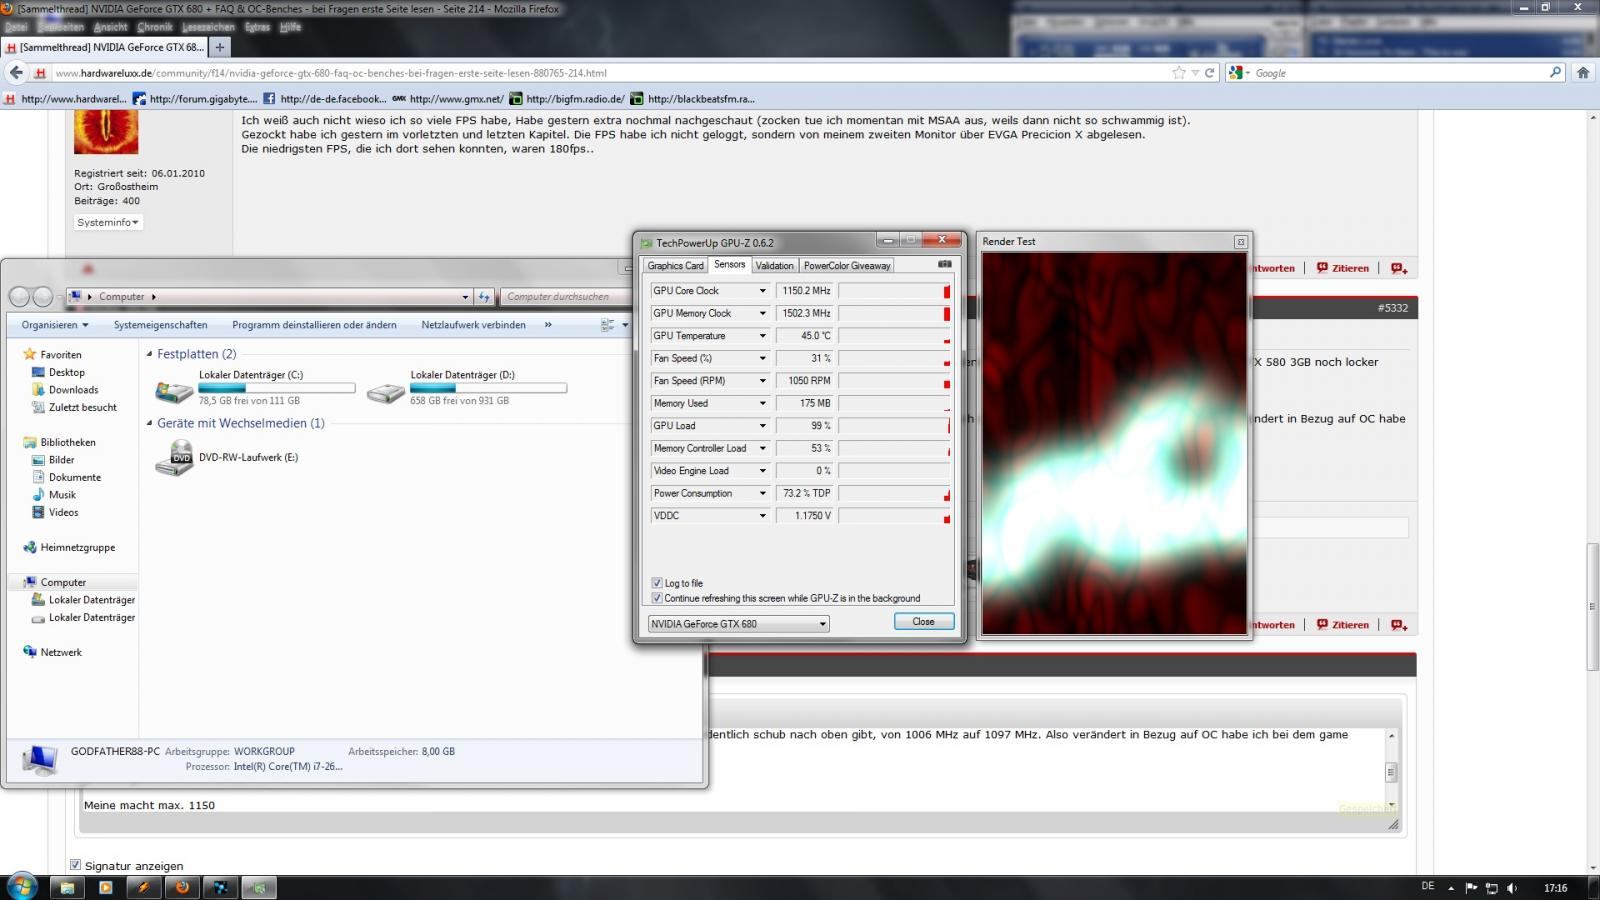Open local disk C: drive icon
The image size is (1600, 900).
174,391
